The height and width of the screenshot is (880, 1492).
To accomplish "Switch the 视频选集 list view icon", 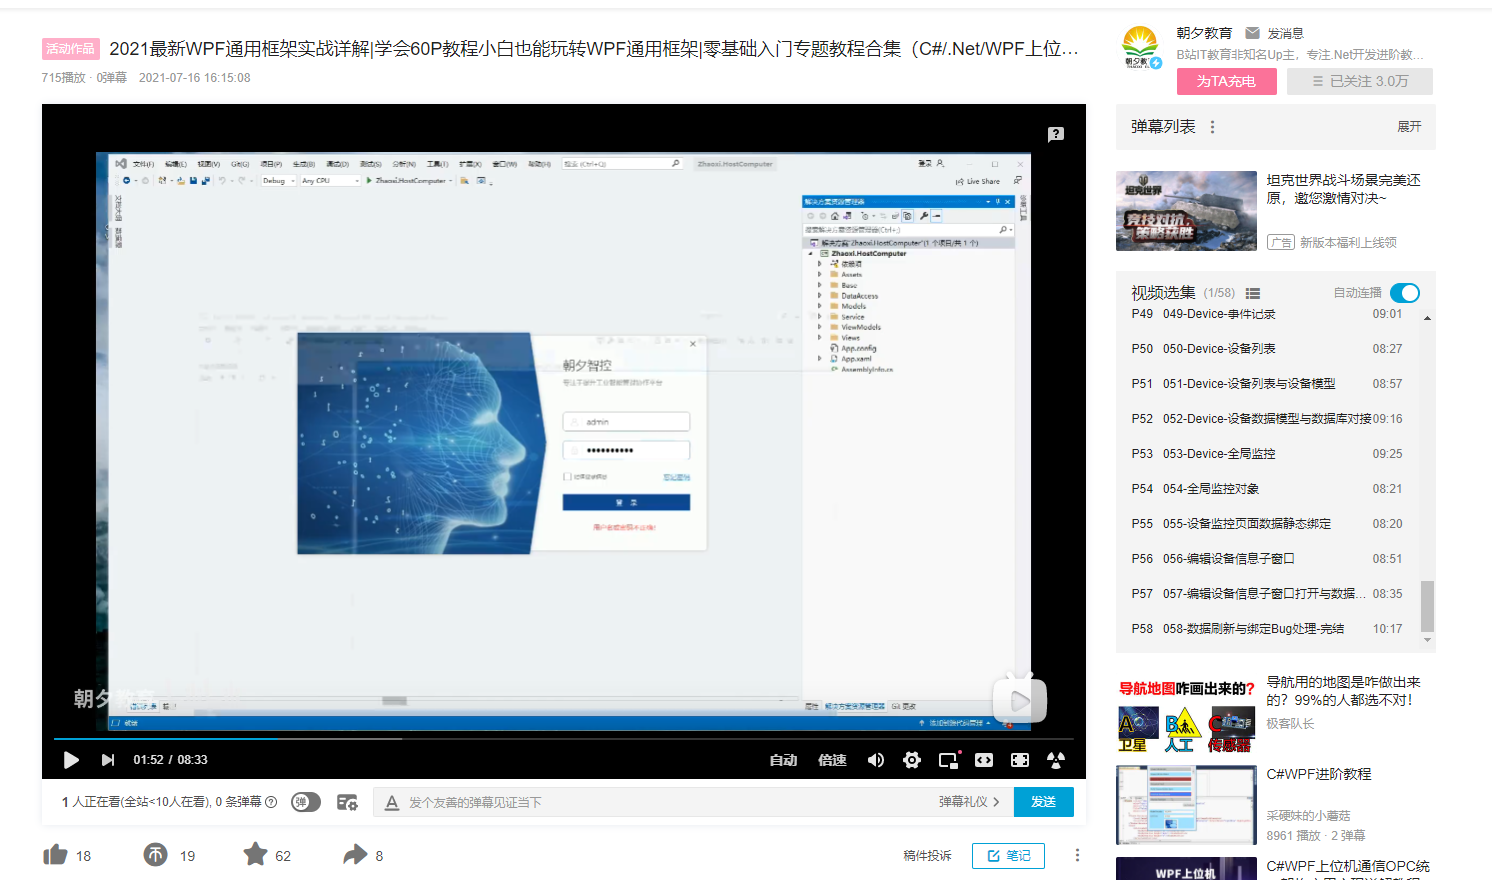I will click(x=1253, y=293).
